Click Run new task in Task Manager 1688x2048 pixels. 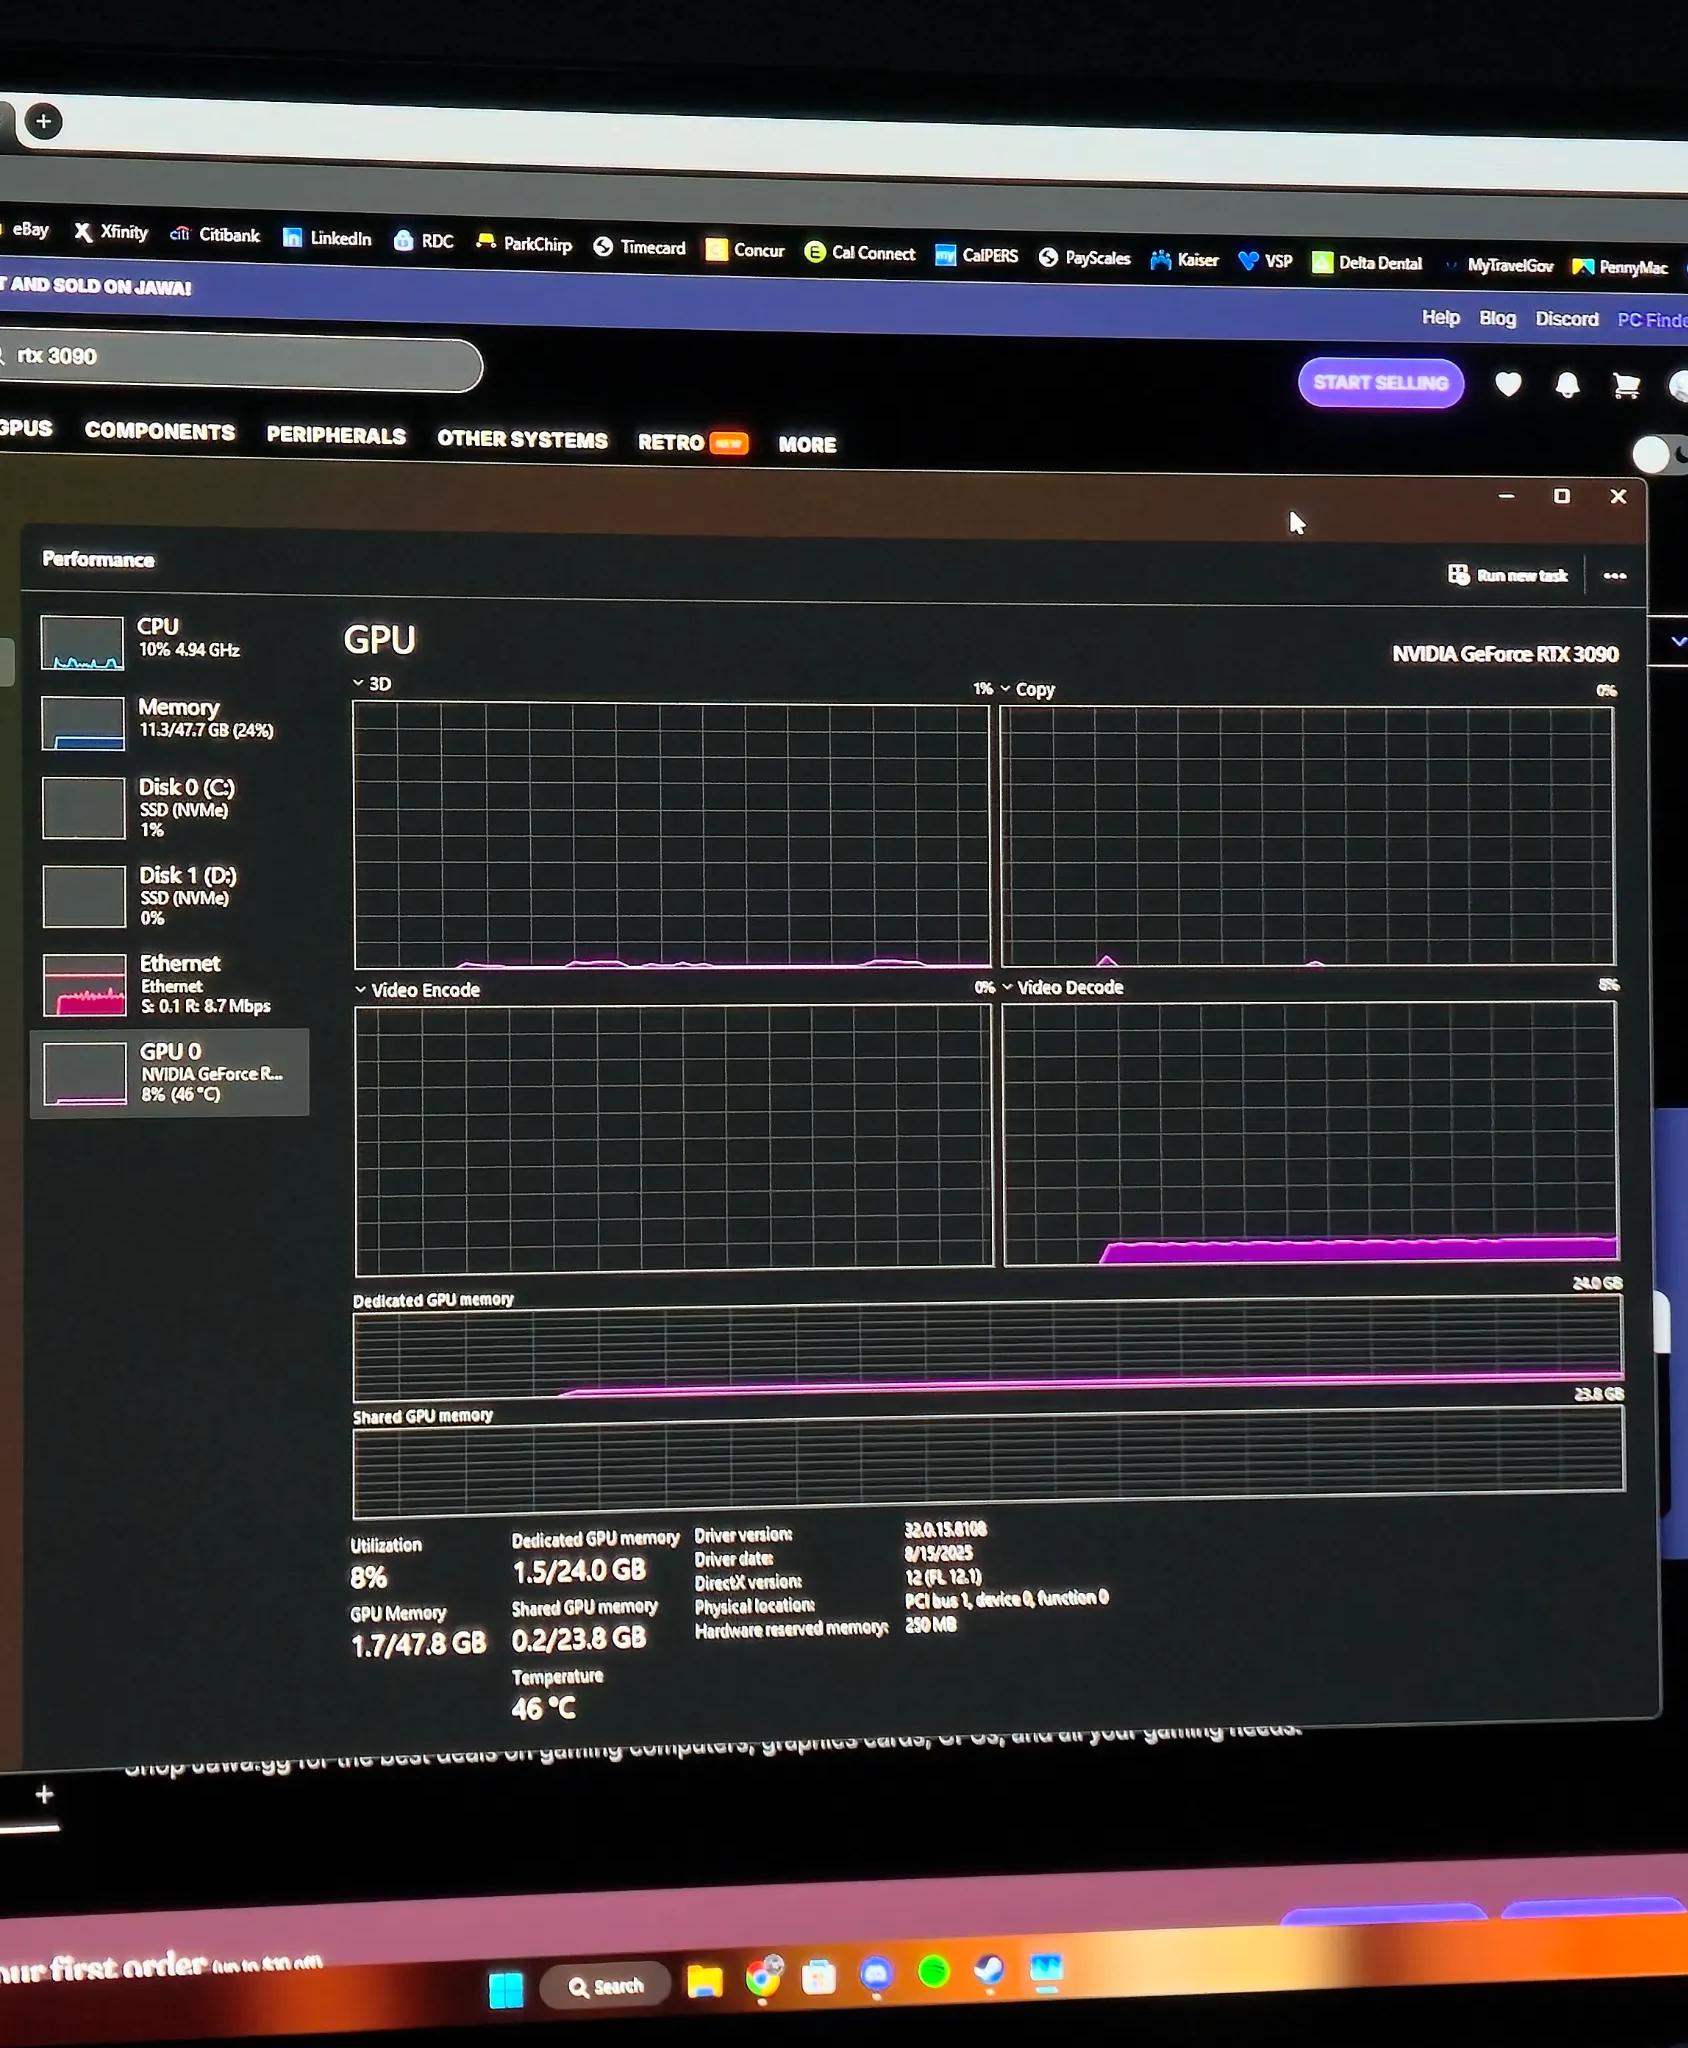tap(1508, 575)
